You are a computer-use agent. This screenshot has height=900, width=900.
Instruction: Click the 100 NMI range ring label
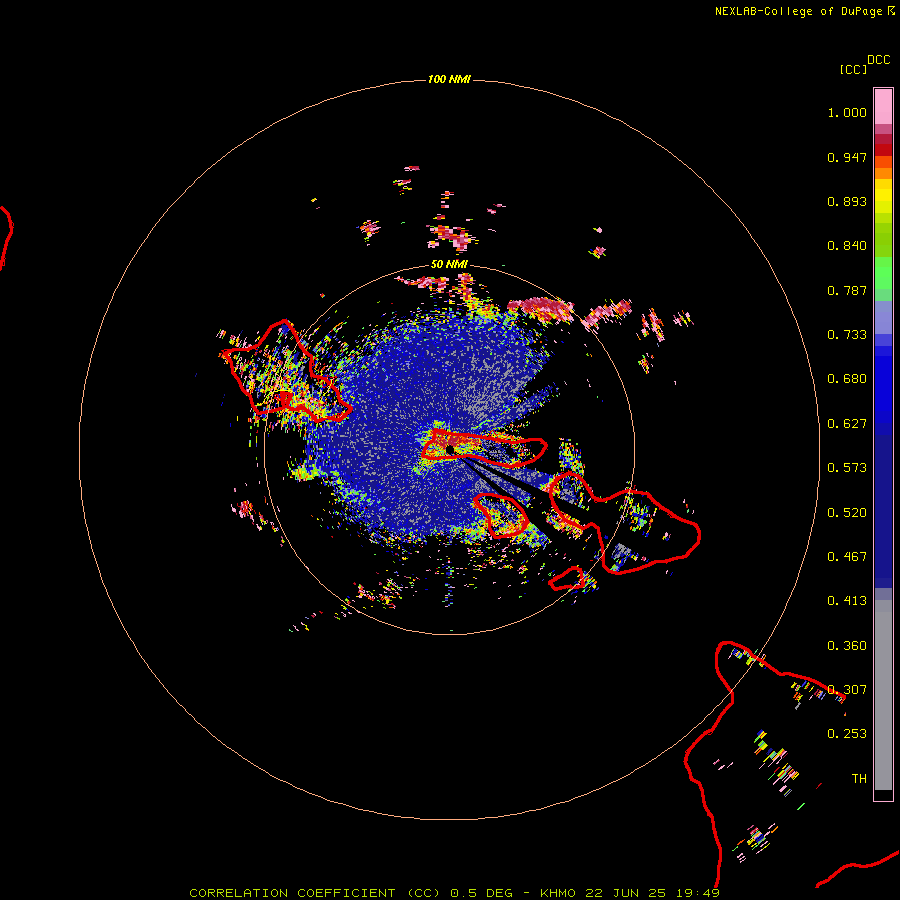click(x=449, y=79)
